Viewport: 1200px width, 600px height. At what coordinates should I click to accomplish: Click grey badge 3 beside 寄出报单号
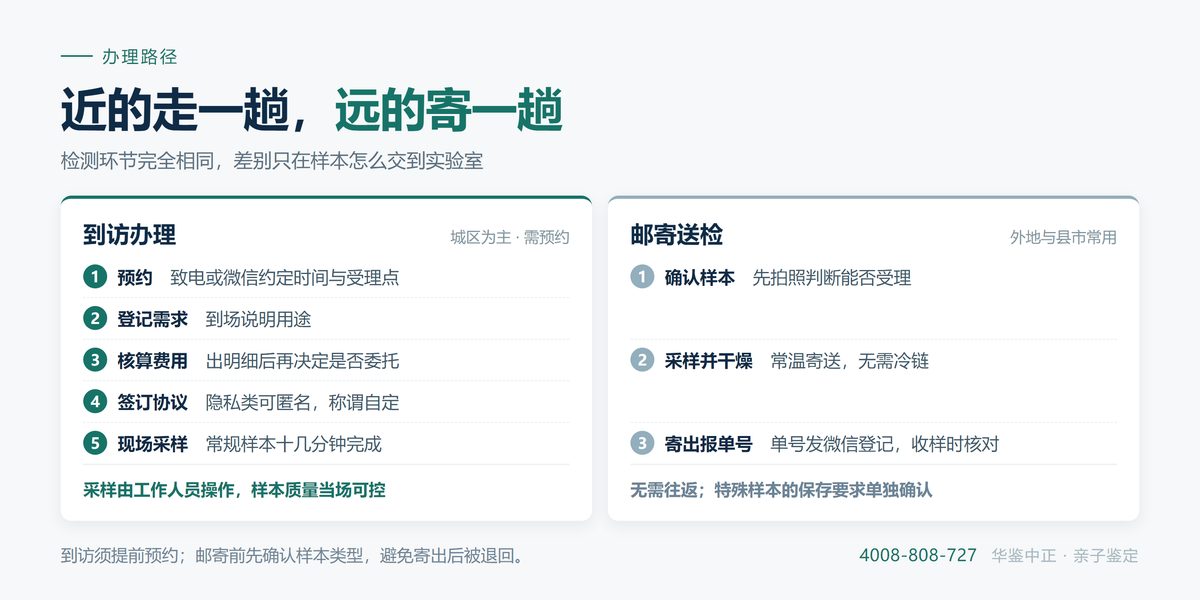point(642,443)
